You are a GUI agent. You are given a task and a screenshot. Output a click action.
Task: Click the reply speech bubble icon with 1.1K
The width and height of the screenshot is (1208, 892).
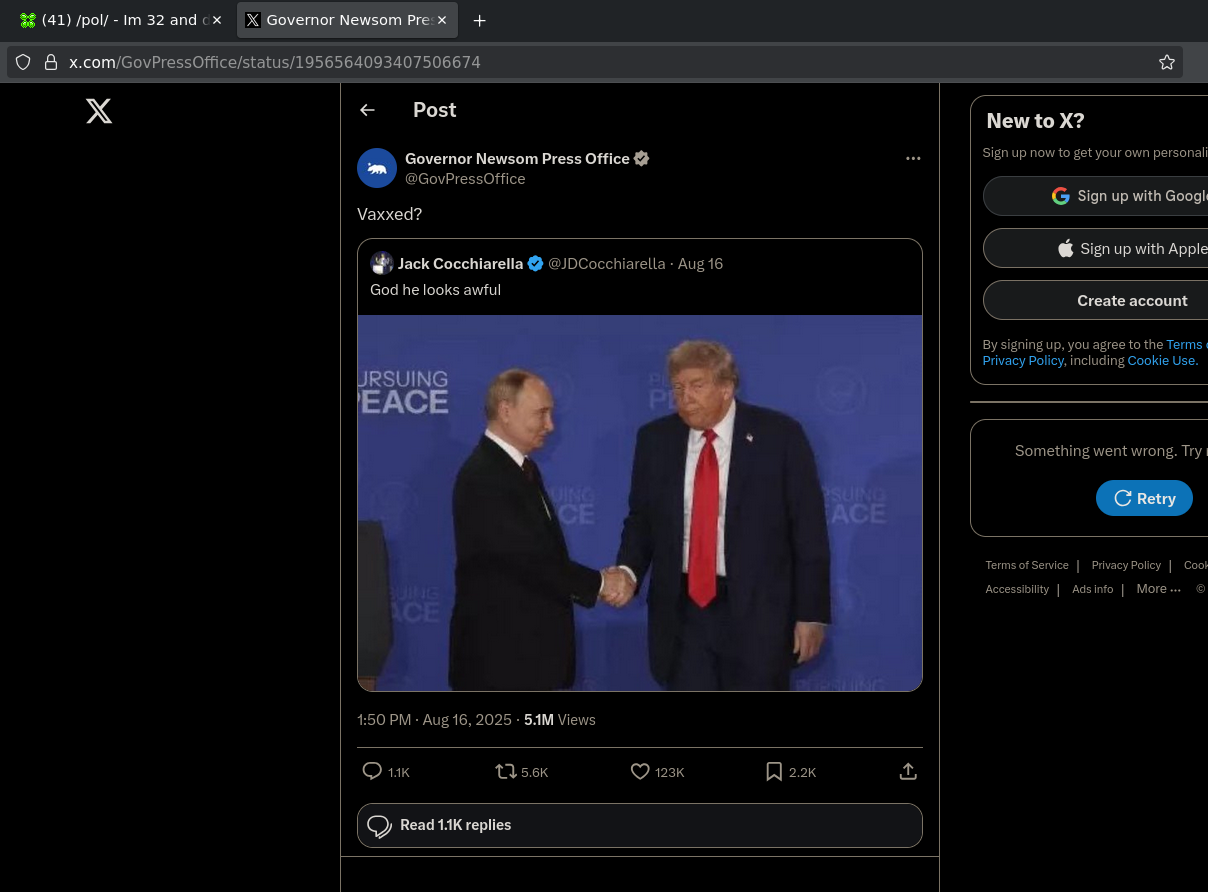tap(372, 771)
